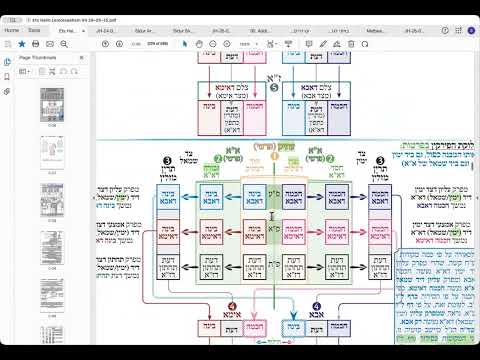
Task: Open the help question mark icon
Action: (x=445, y=30)
